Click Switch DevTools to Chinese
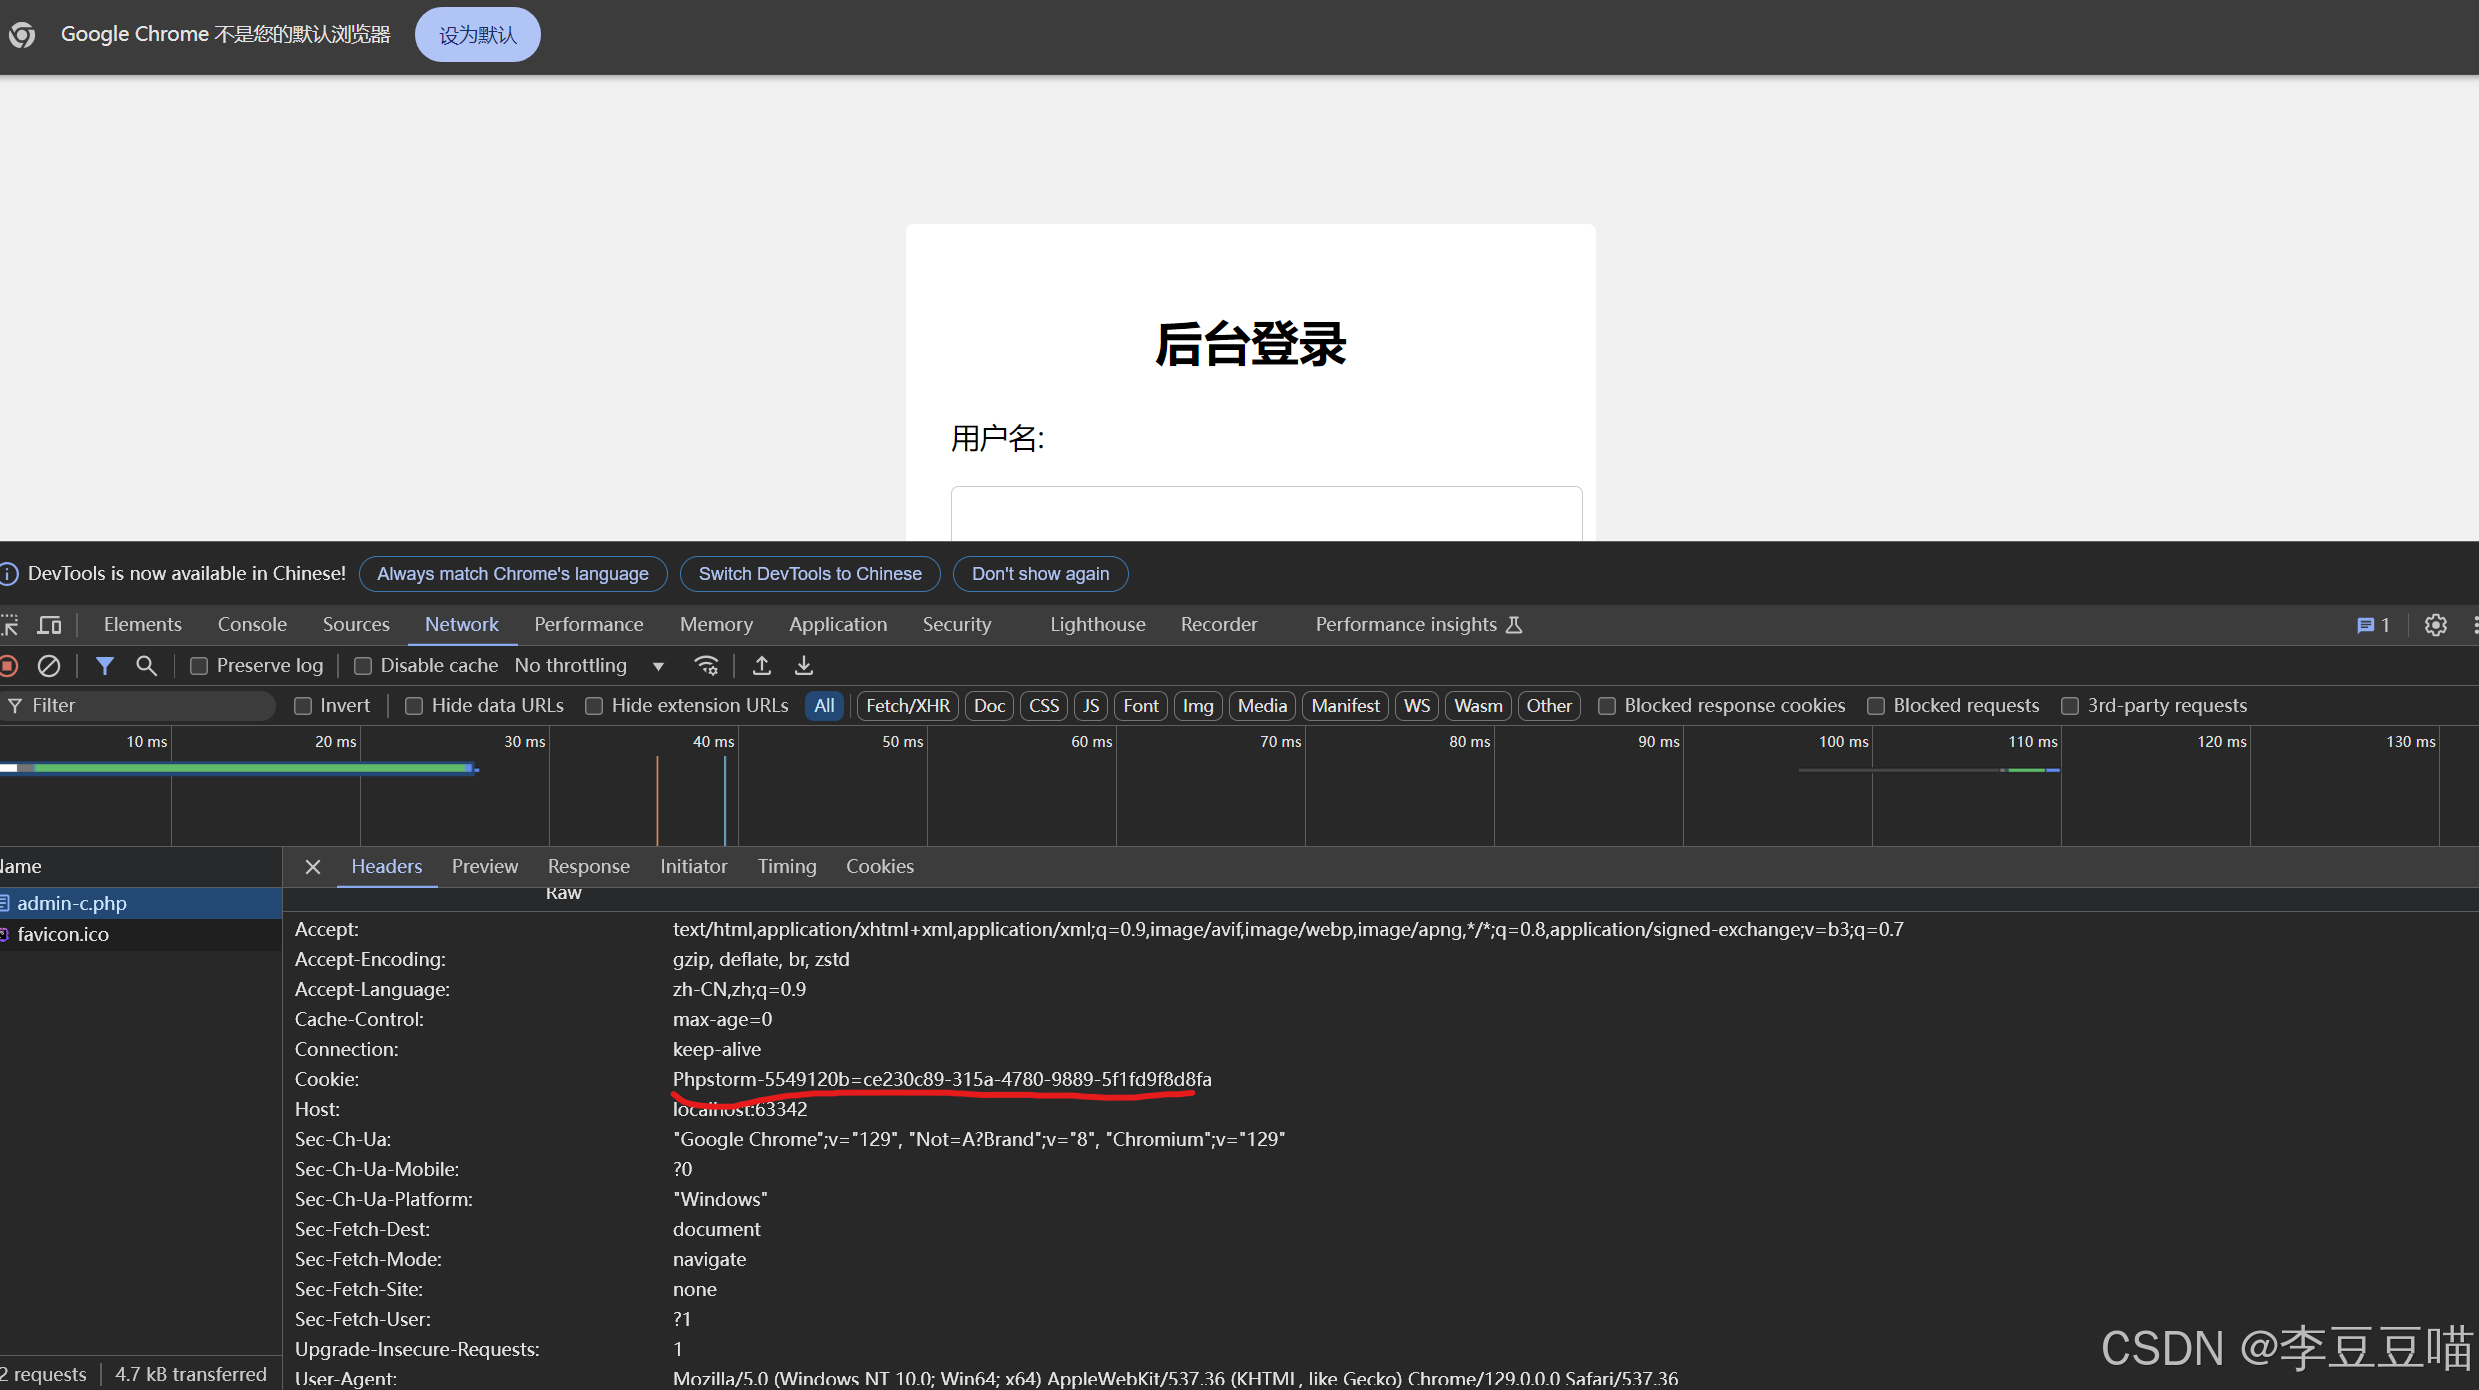The width and height of the screenshot is (2479, 1390). (x=809, y=573)
